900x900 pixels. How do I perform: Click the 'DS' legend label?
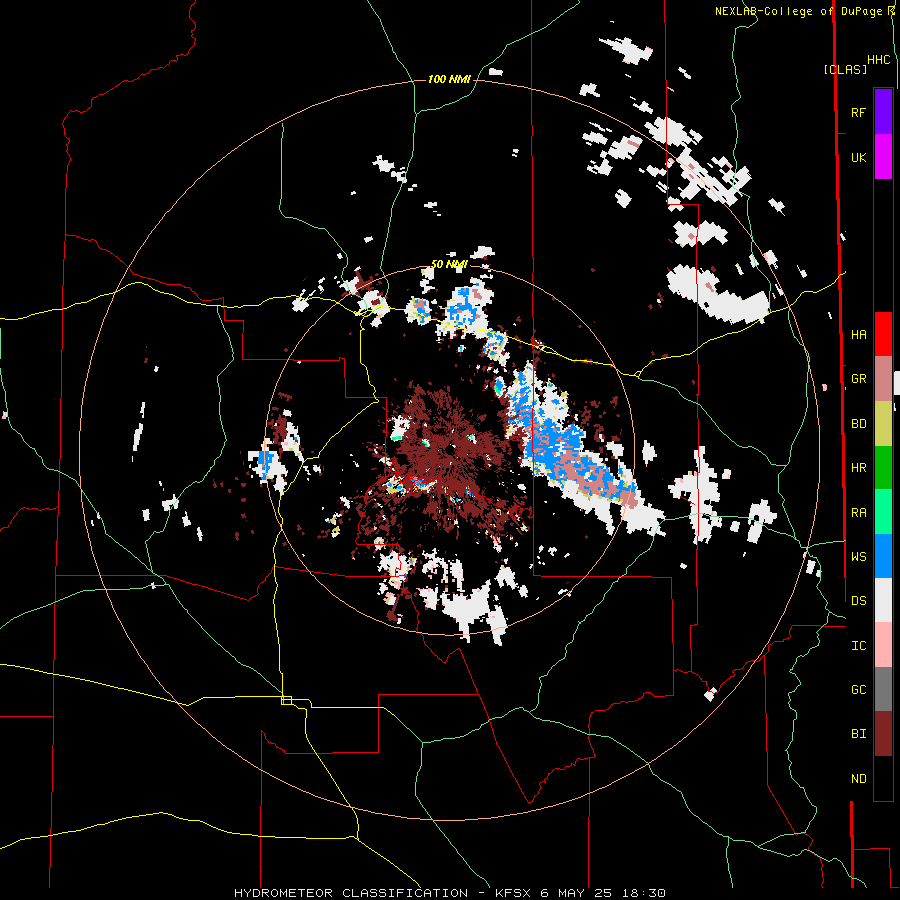click(858, 600)
